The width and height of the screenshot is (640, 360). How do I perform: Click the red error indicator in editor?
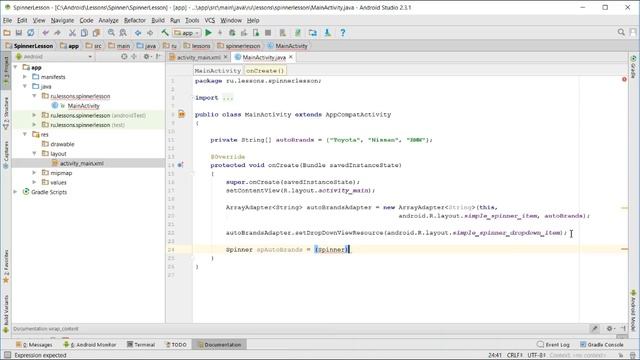(624, 79)
